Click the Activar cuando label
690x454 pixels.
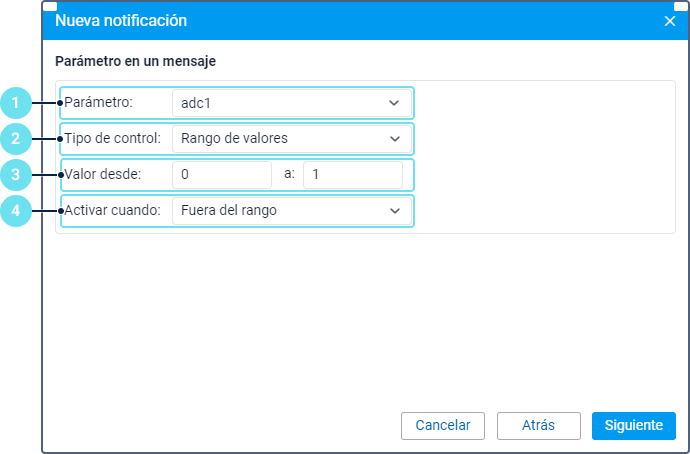(x=112, y=210)
